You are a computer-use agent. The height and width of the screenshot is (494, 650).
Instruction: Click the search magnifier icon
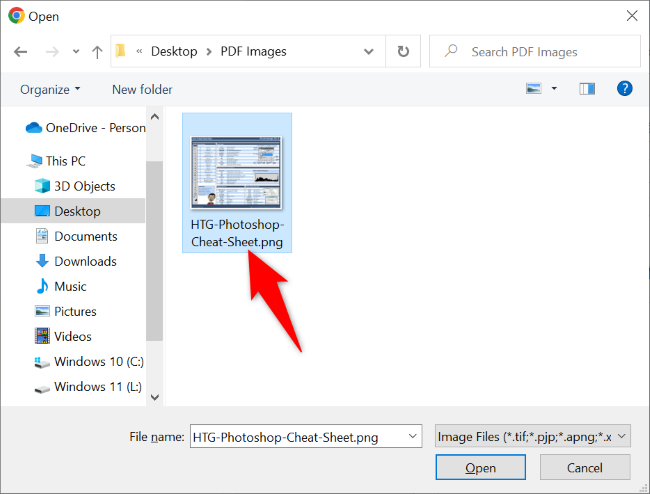pos(451,51)
